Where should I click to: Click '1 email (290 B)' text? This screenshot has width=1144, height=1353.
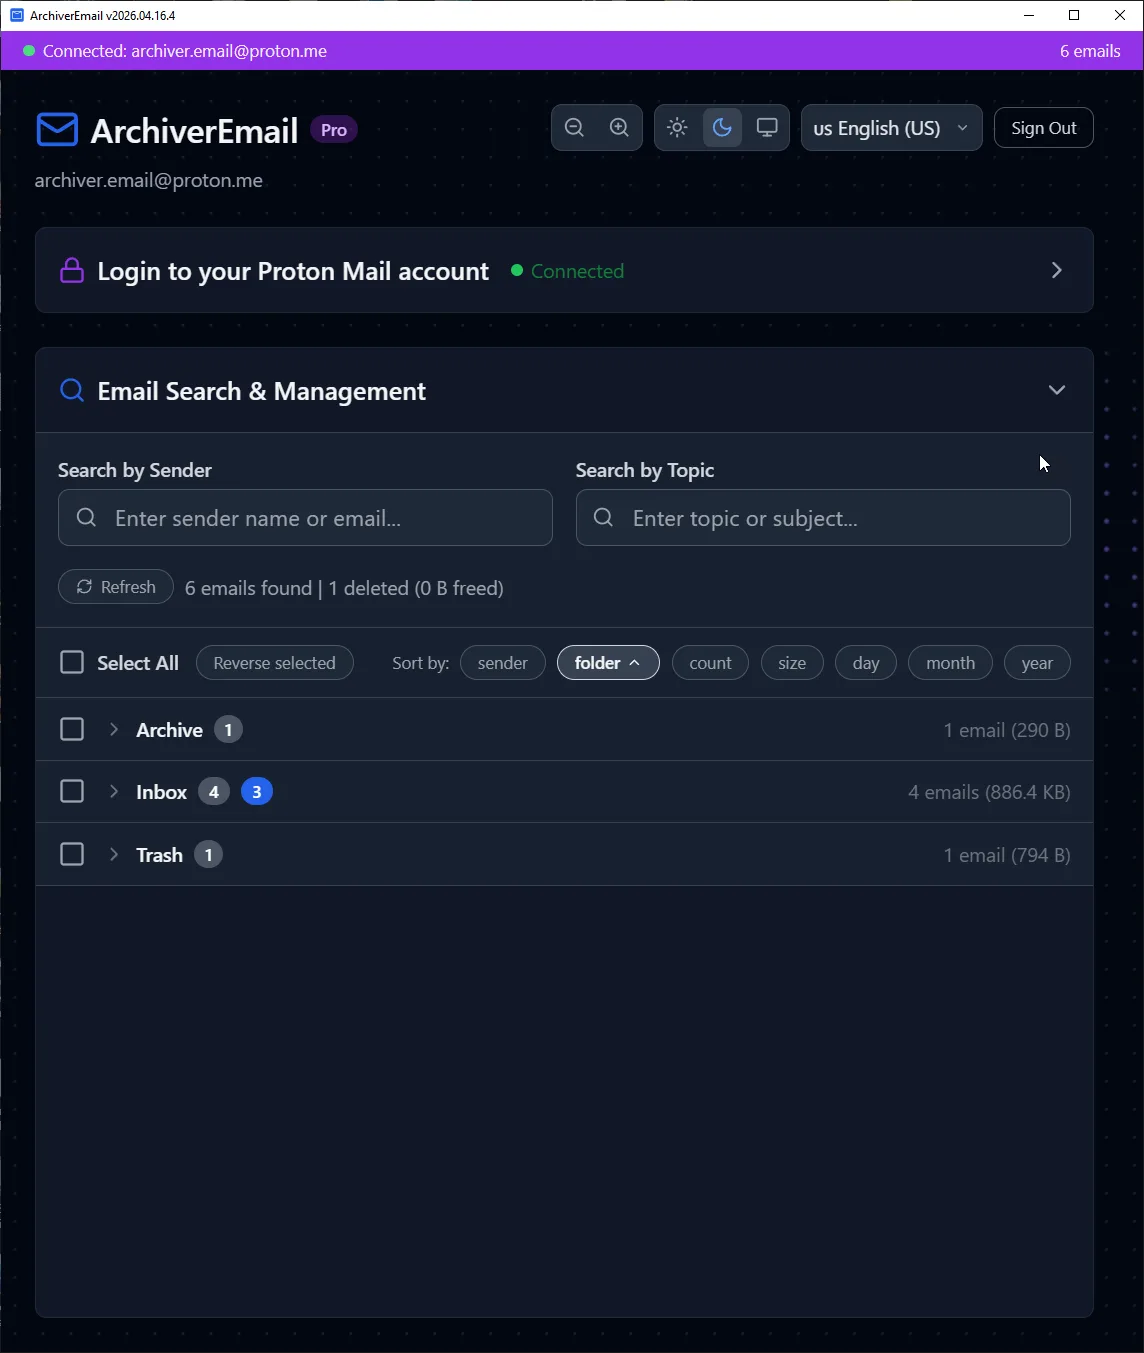click(1007, 730)
